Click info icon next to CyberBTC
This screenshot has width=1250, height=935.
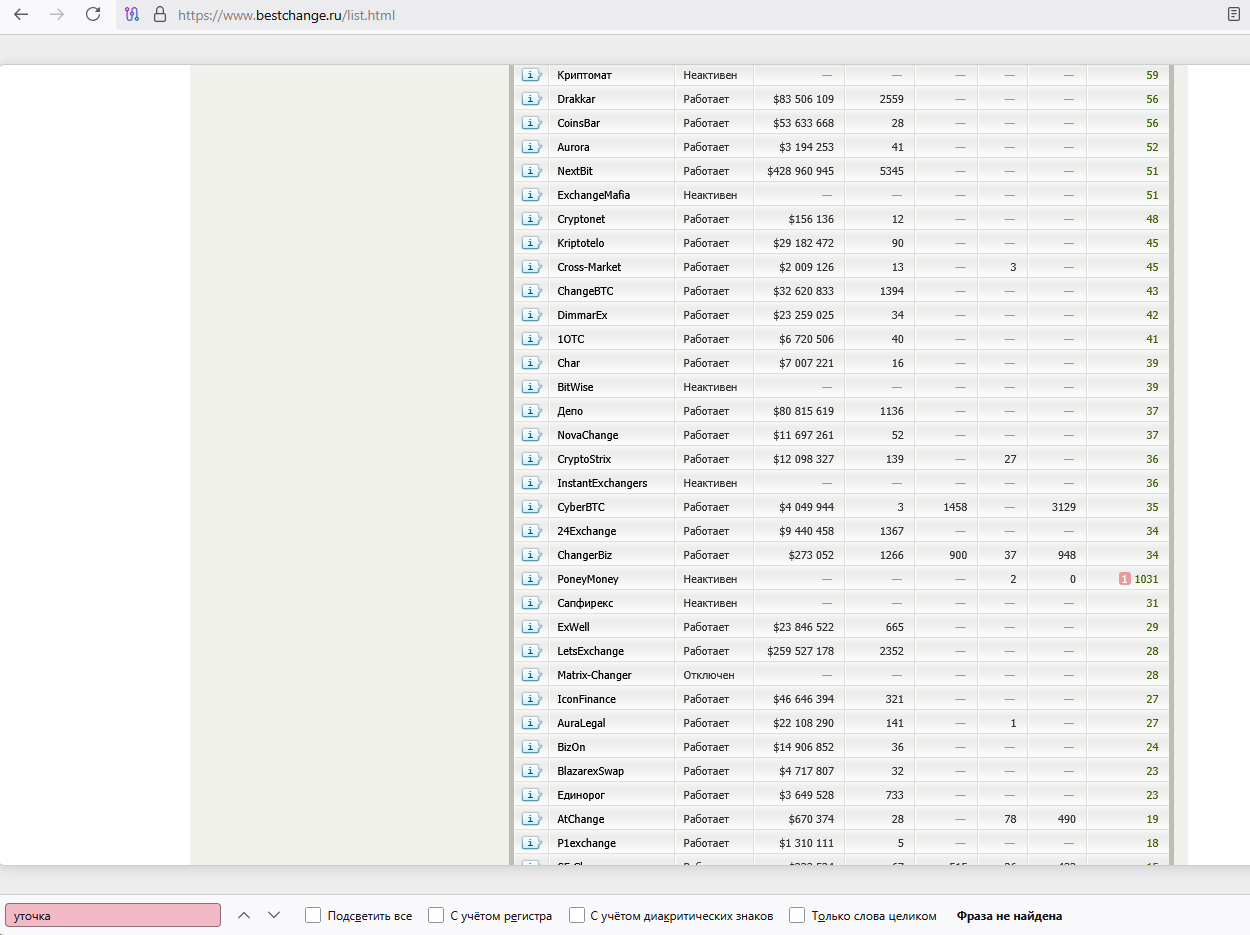(x=531, y=507)
